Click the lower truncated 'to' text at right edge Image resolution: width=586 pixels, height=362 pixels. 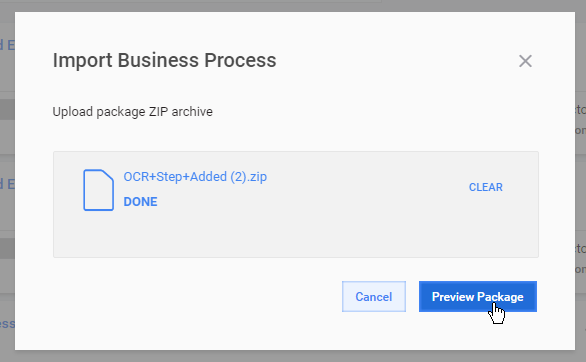580,248
